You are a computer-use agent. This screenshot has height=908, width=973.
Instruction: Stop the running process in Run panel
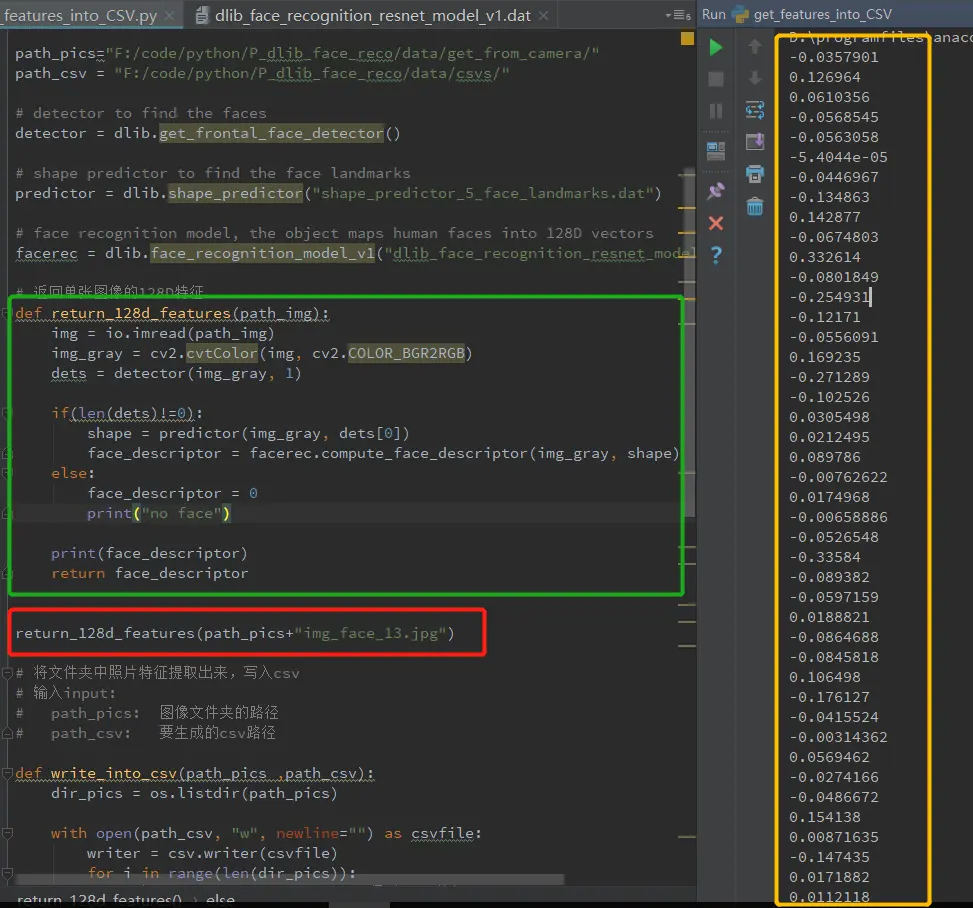point(715,79)
